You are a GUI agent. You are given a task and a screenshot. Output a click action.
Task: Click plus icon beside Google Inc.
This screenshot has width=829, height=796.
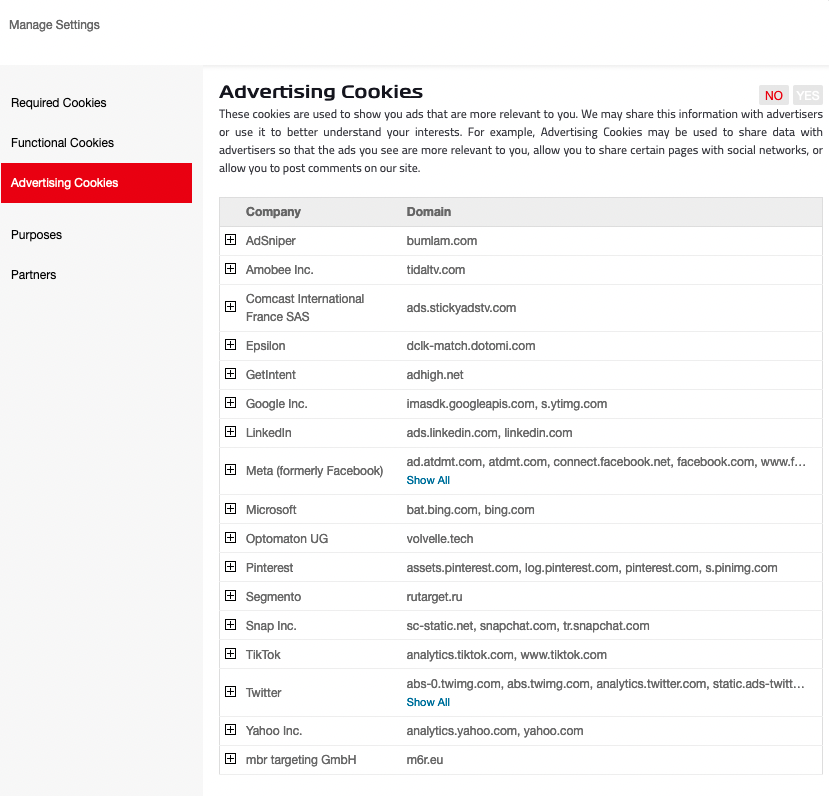coord(230,403)
